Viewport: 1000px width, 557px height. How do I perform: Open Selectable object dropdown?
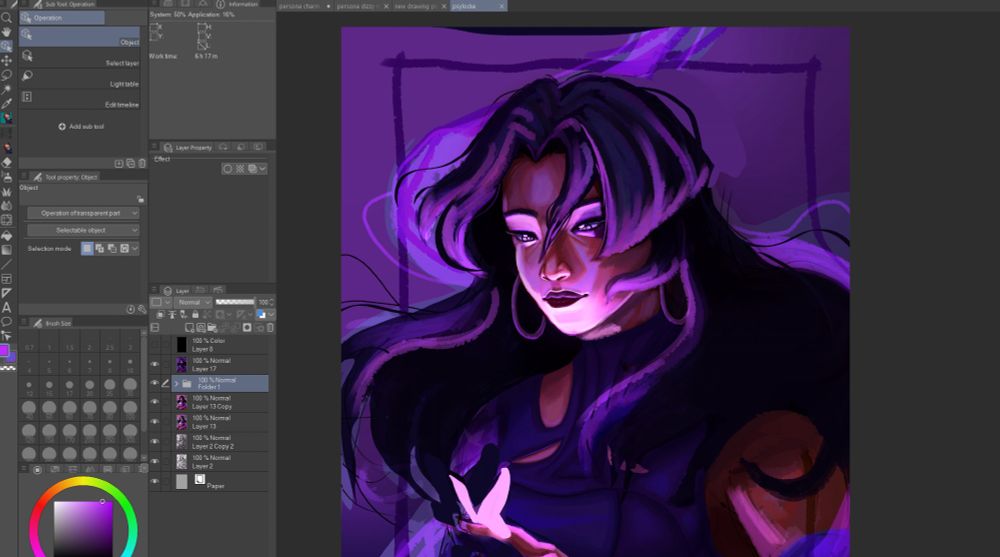[83, 230]
